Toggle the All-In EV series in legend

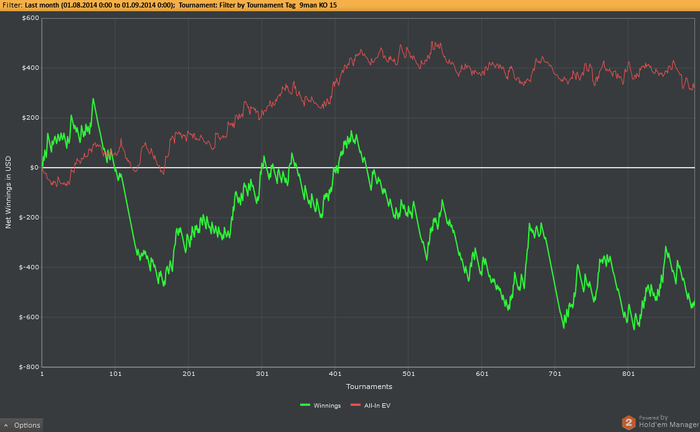click(377, 405)
